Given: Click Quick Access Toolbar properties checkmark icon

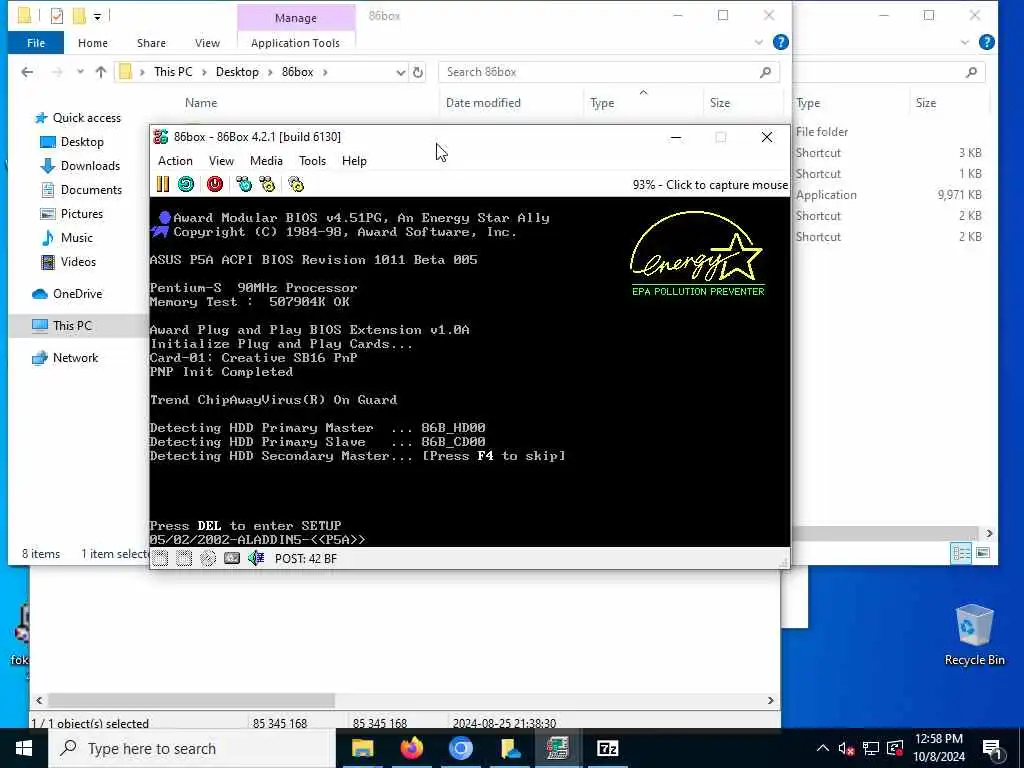Looking at the screenshot, I should click(x=57, y=16).
